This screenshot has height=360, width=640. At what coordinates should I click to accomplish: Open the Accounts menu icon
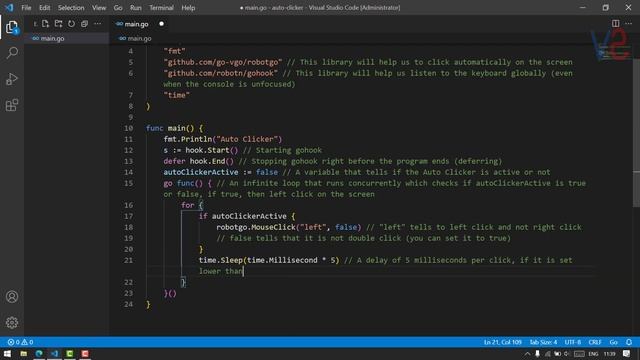point(12,296)
